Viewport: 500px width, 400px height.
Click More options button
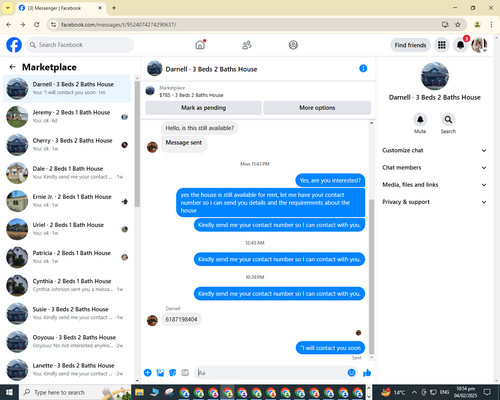tap(317, 108)
